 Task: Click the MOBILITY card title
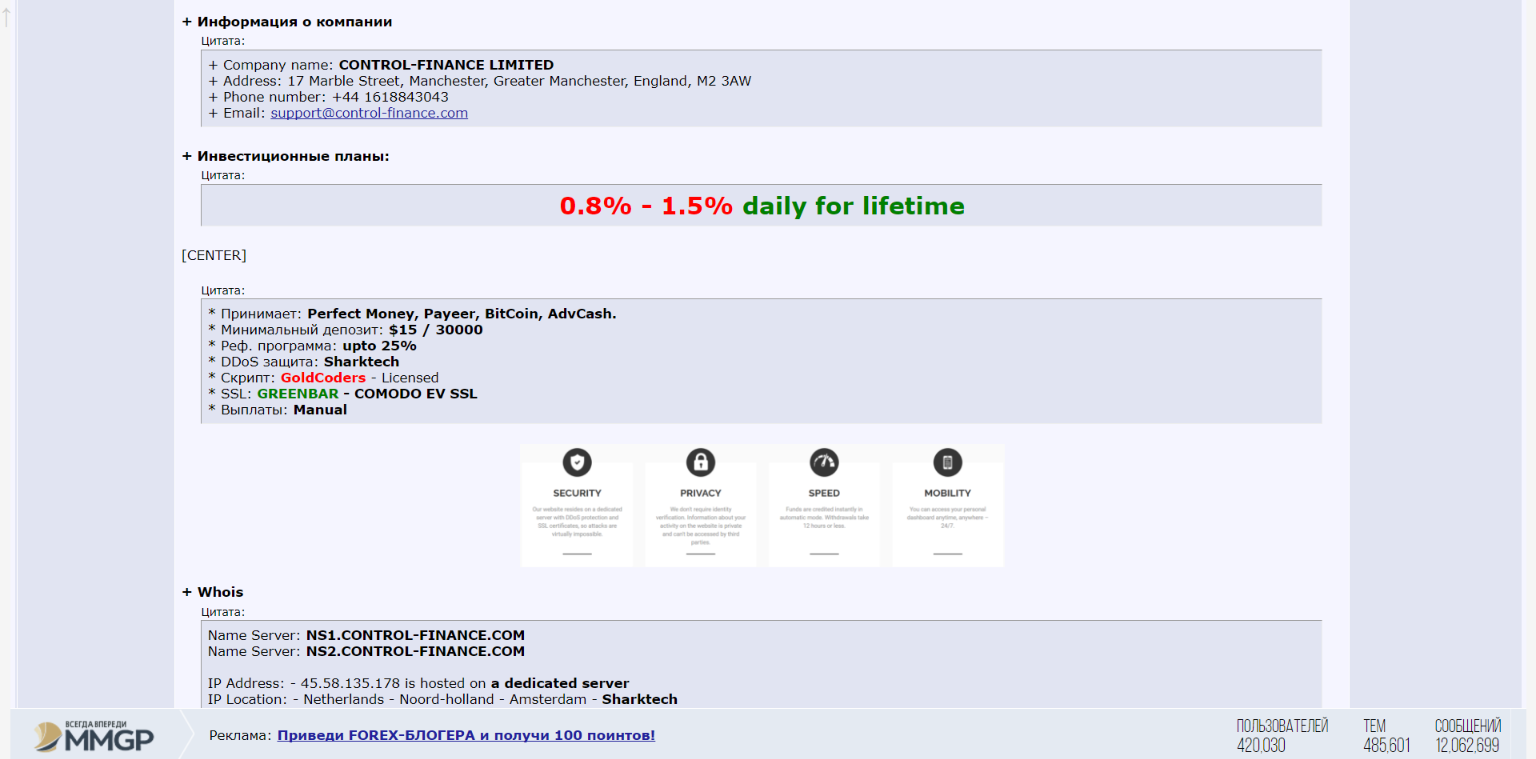pos(947,493)
